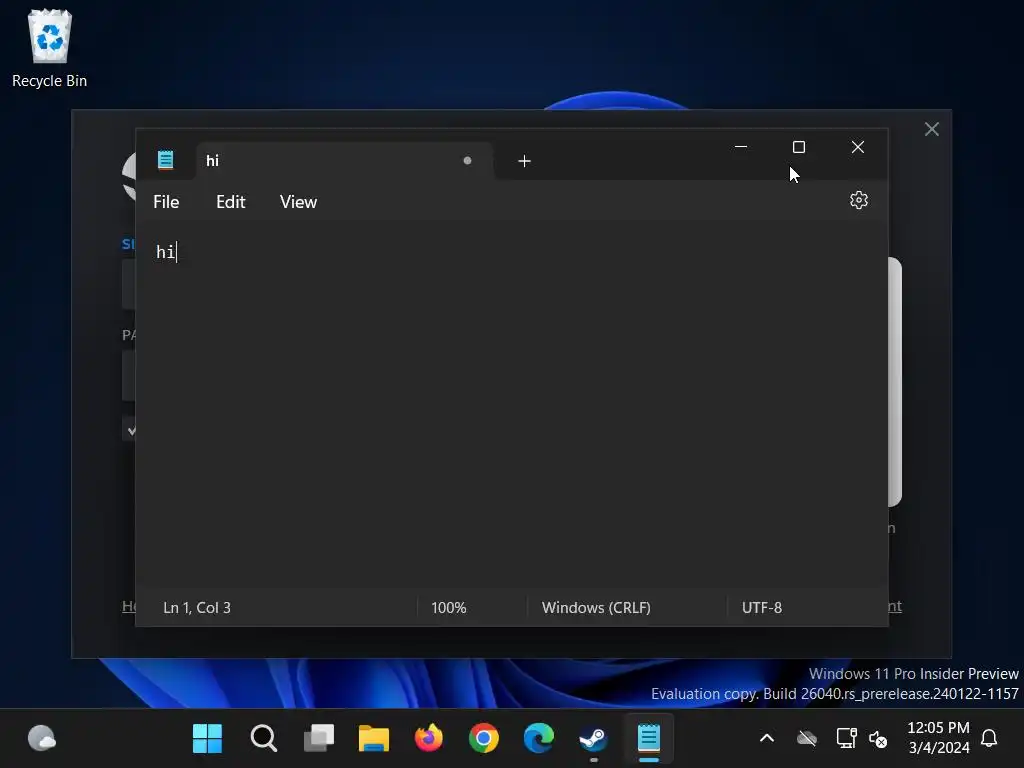The width and height of the screenshot is (1024, 768).
Task: Open Task View from taskbar
Action: pos(319,739)
